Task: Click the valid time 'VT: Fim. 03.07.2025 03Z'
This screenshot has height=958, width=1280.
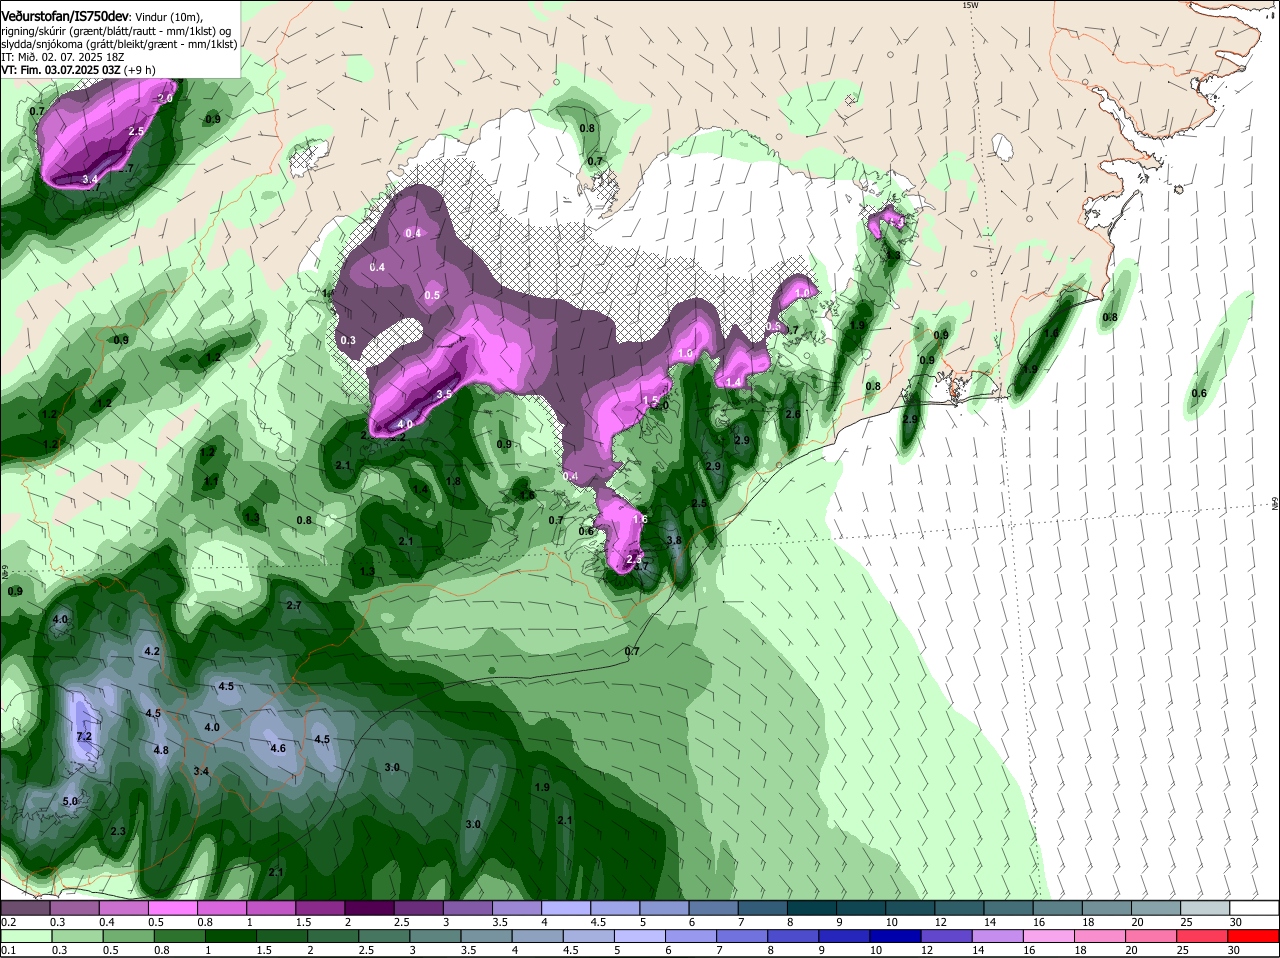Action: tap(61, 70)
